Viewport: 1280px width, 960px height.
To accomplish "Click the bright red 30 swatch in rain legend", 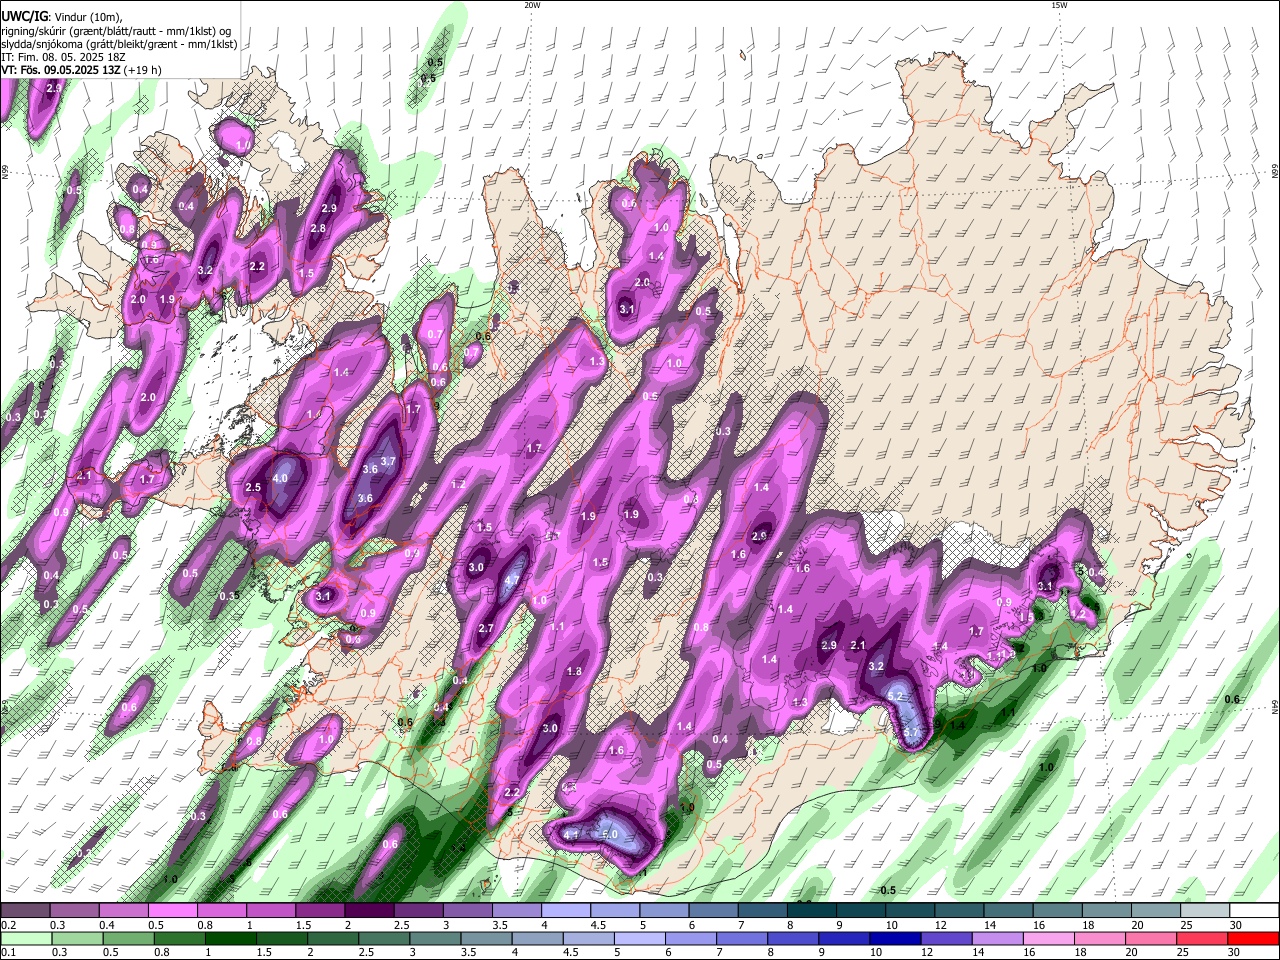I will point(1253,939).
